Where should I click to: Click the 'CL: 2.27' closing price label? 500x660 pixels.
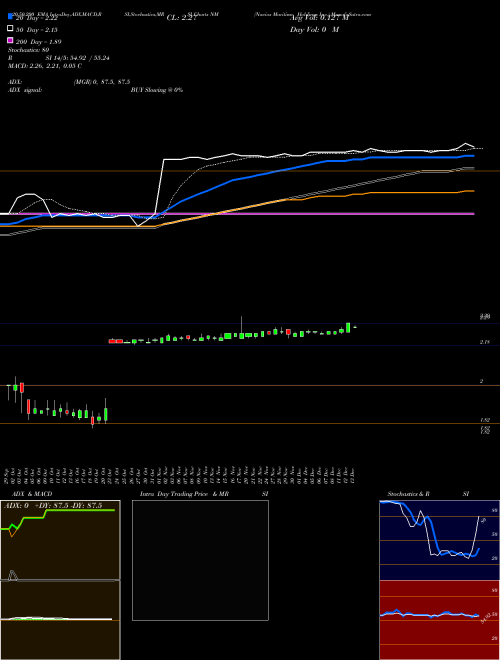pyautogui.click(x=181, y=18)
